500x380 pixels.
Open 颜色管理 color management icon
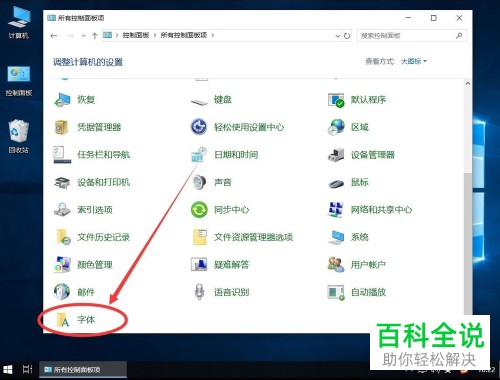pyautogui.click(x=62, y=265)
